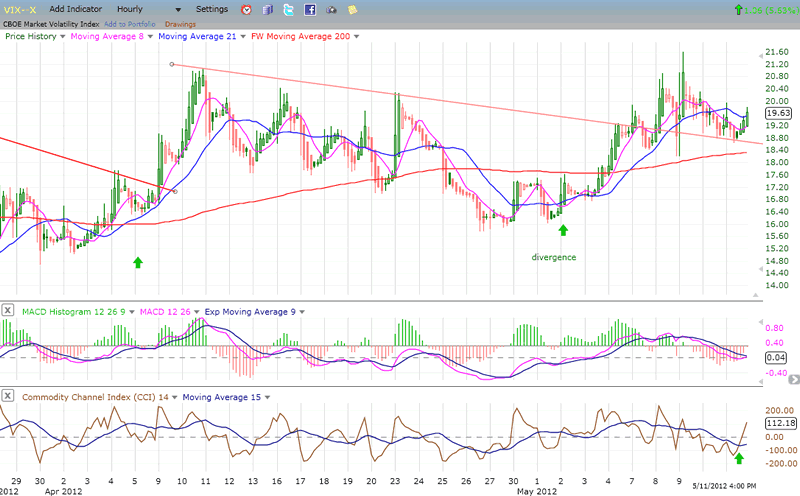The image size is (800, 496).
Task: Close the Commodity Channel Index pane
Action: pos(8,398)
